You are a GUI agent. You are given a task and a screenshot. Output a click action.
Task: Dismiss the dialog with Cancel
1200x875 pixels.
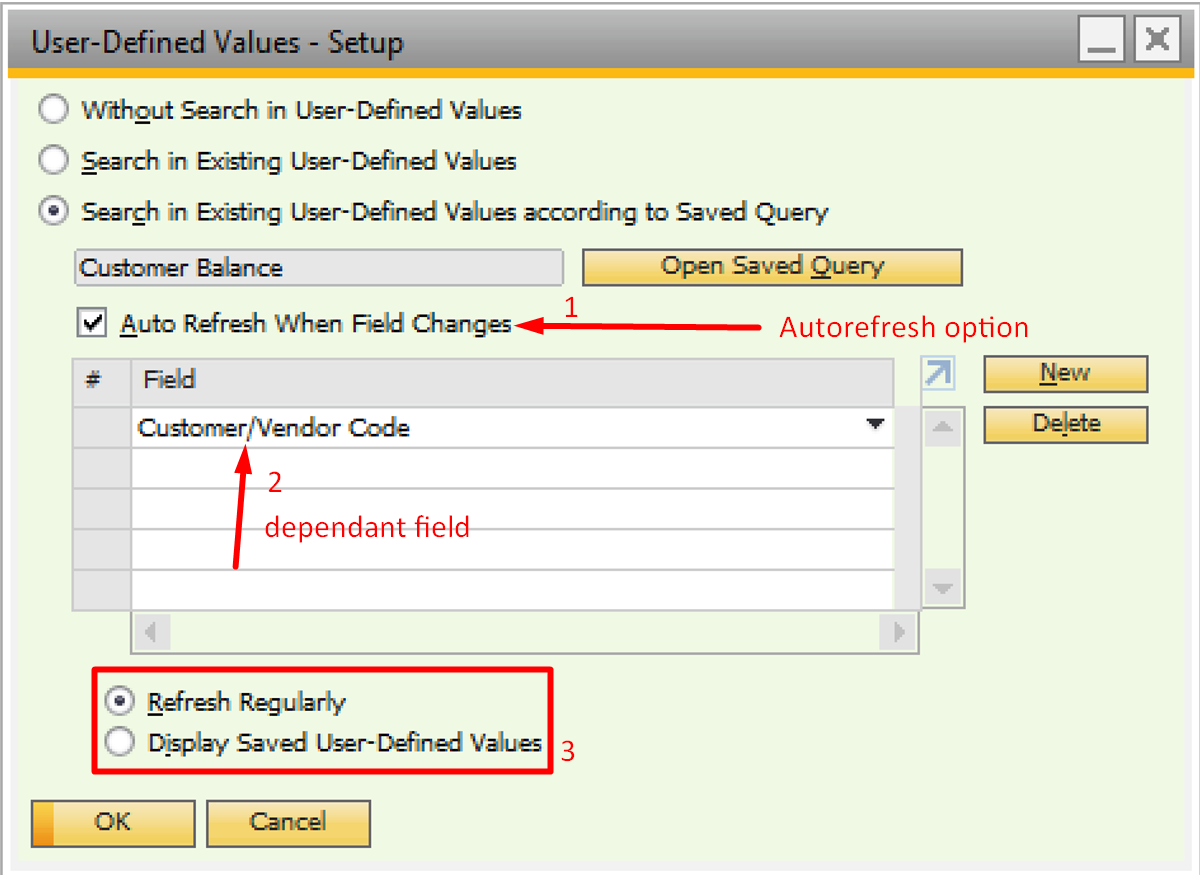coord(288,822)
